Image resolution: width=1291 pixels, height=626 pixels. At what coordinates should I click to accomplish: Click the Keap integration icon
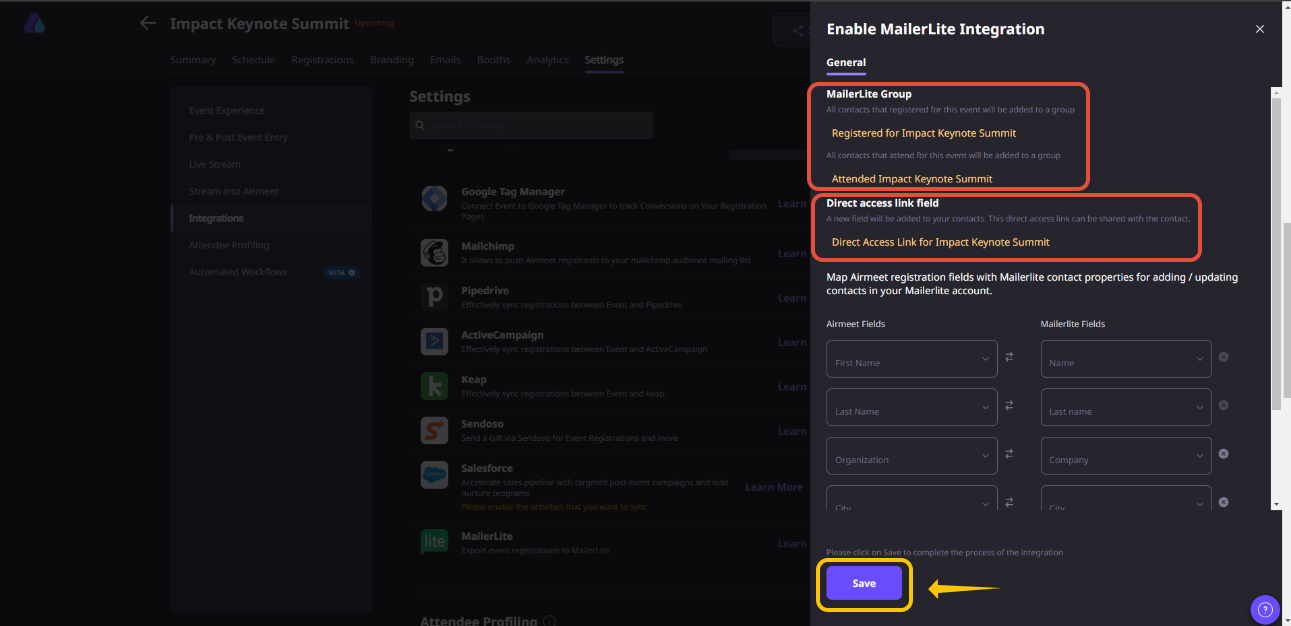(x=434, y=386)
